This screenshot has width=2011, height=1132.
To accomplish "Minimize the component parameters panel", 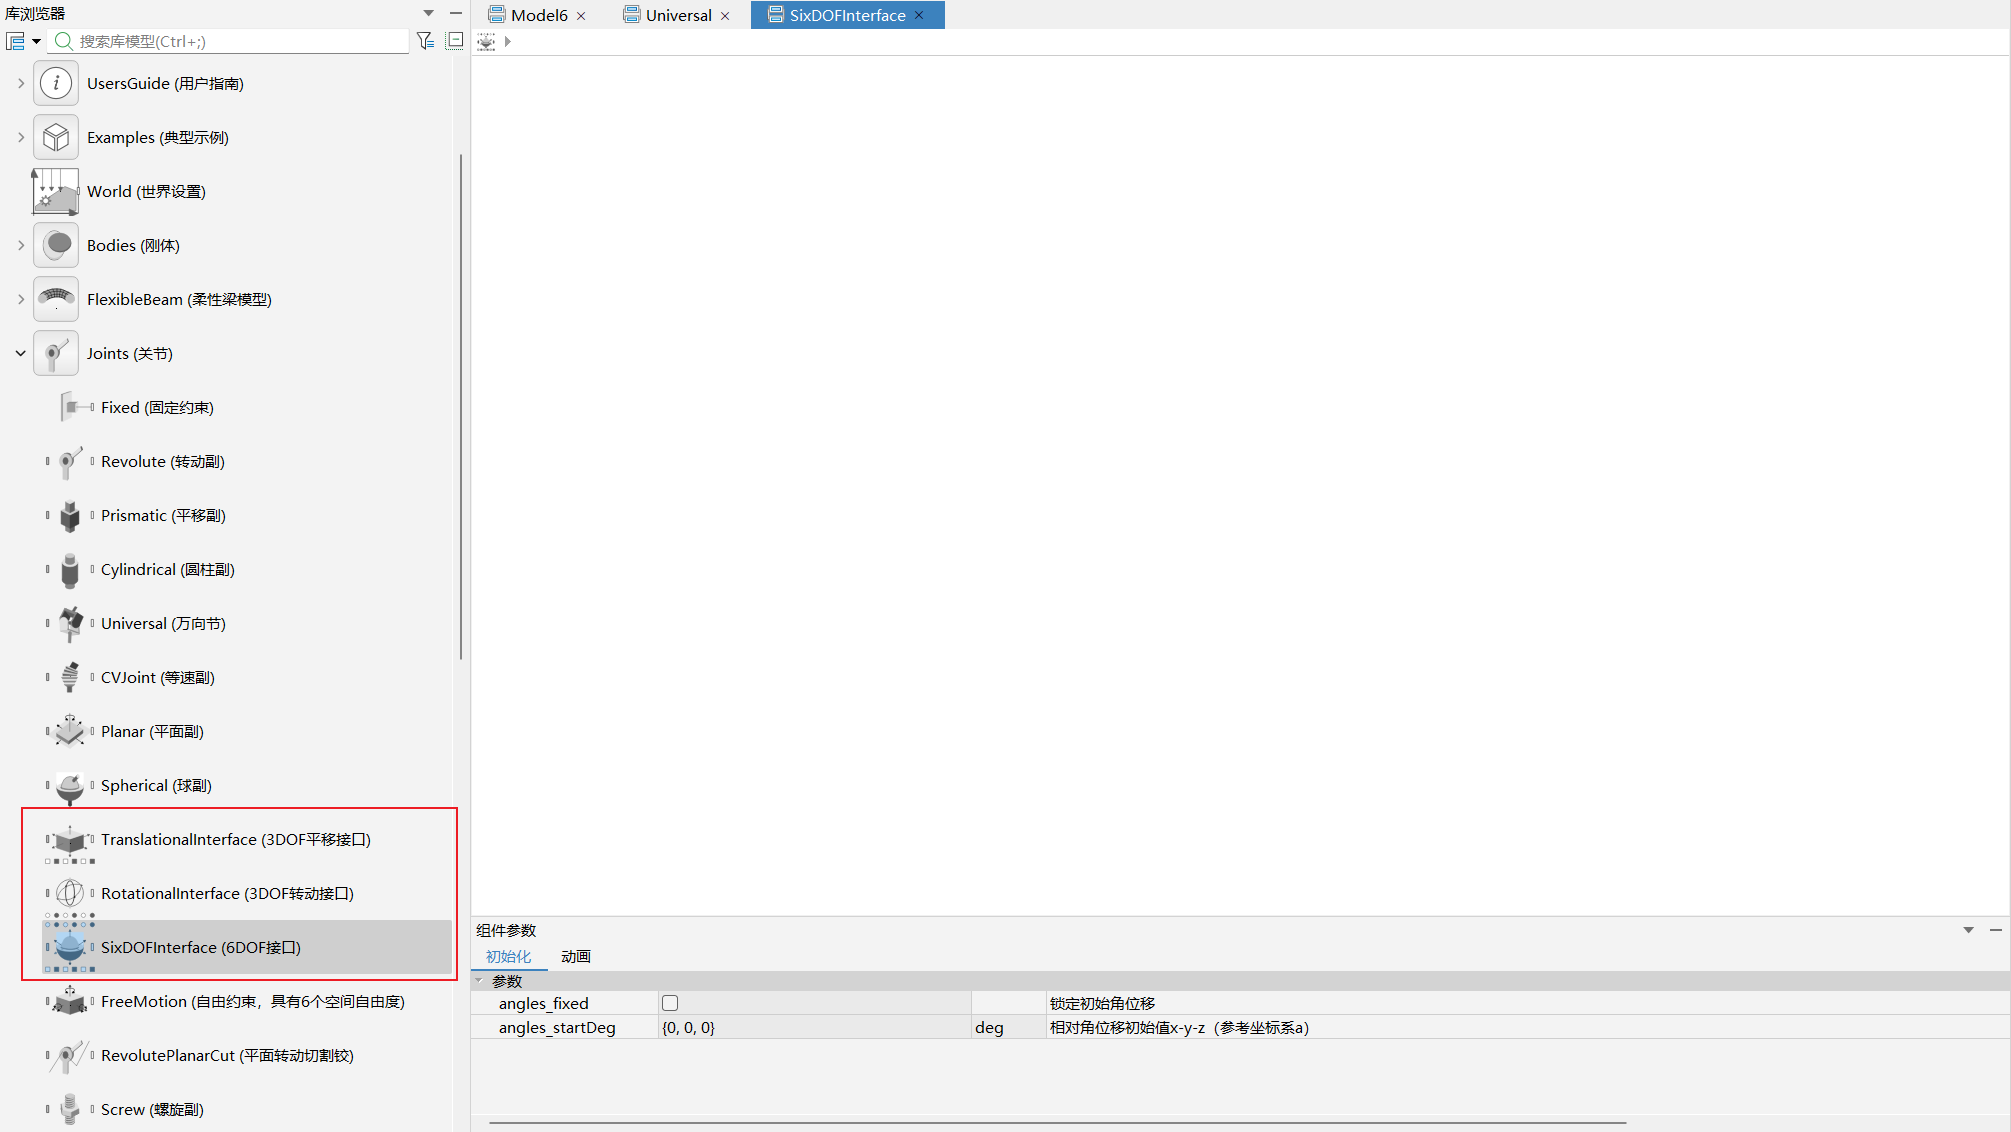I will coord(1996,930).
